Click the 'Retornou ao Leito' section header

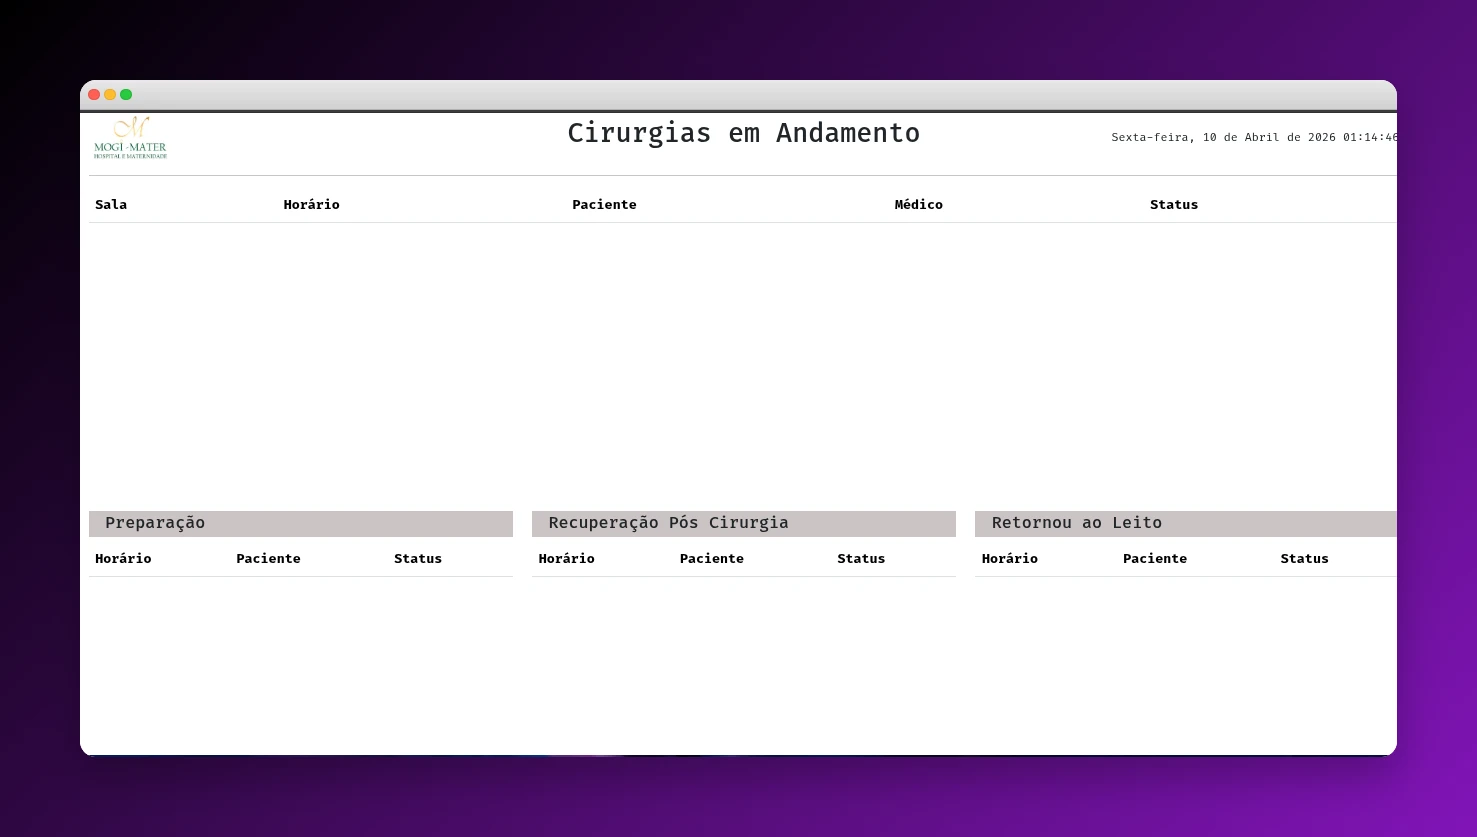coord(1186,523)
